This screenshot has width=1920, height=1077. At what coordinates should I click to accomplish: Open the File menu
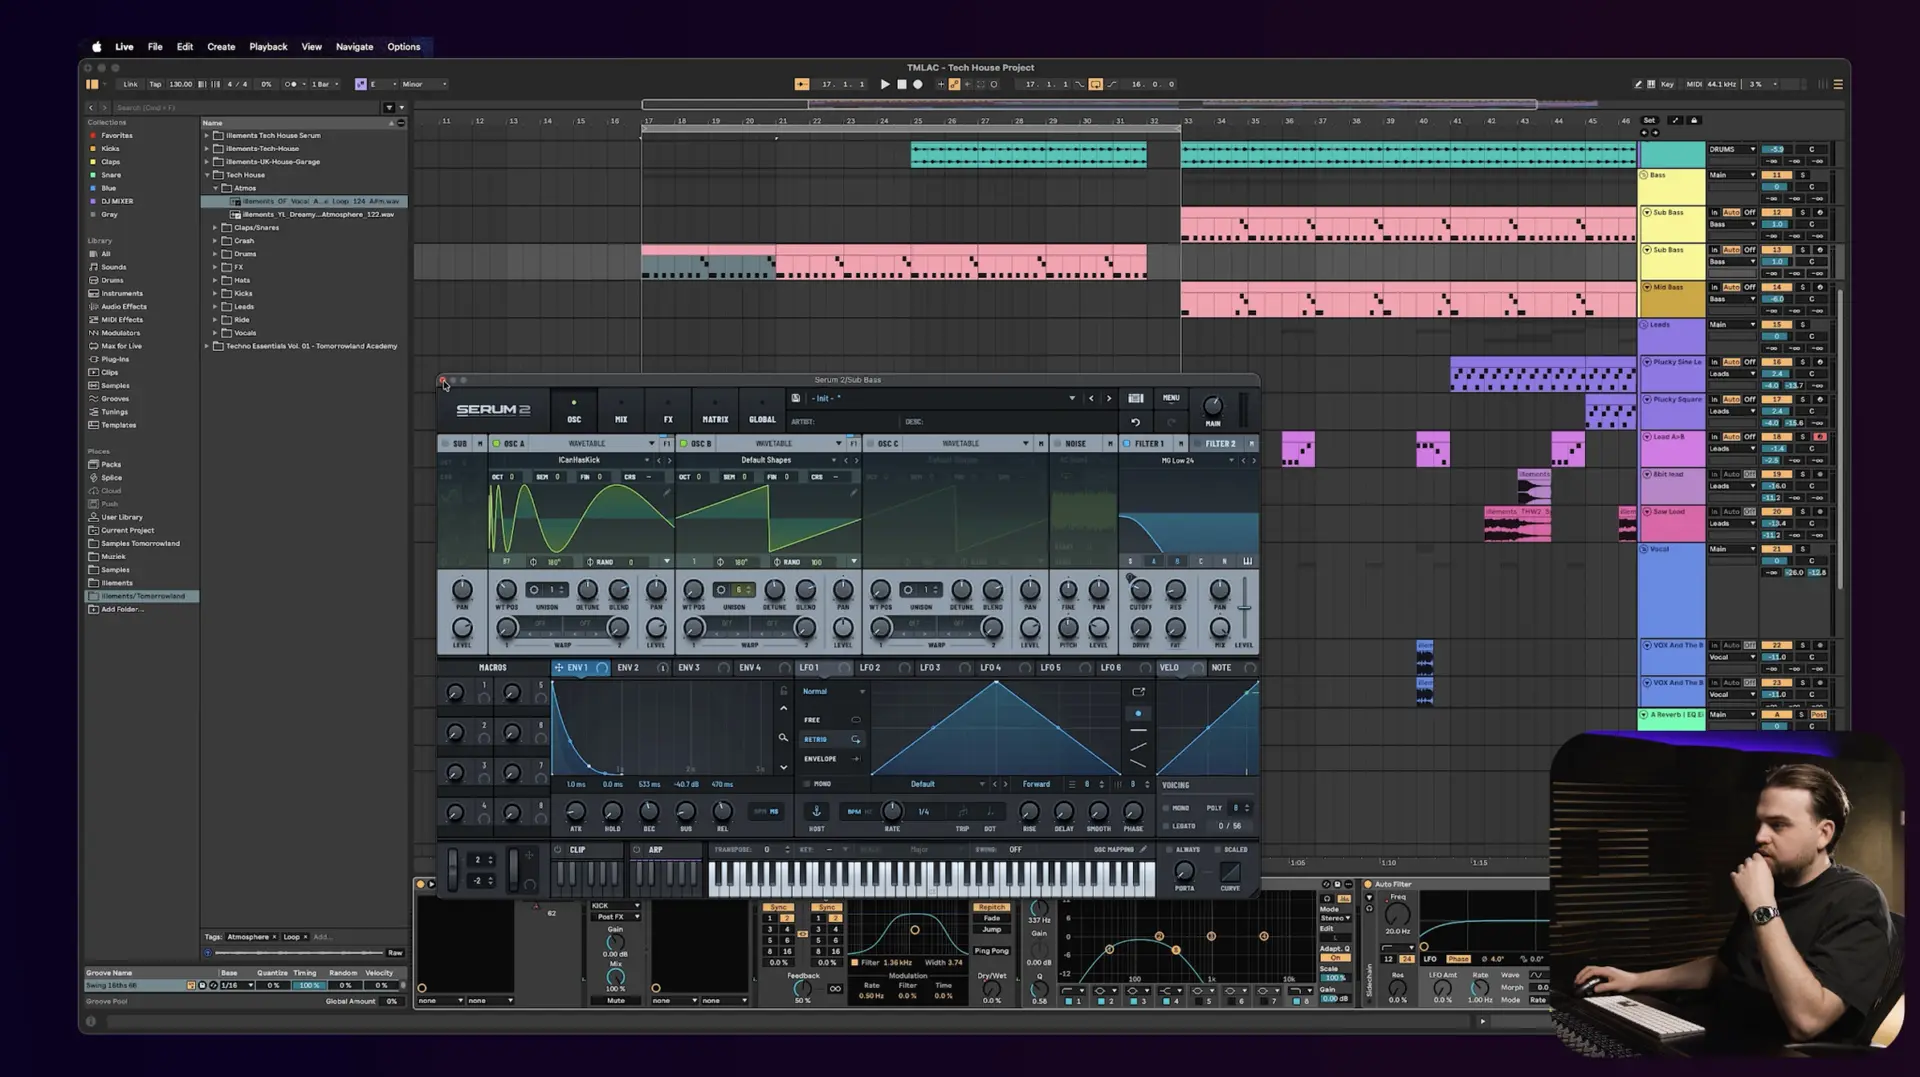coord(155,47)
